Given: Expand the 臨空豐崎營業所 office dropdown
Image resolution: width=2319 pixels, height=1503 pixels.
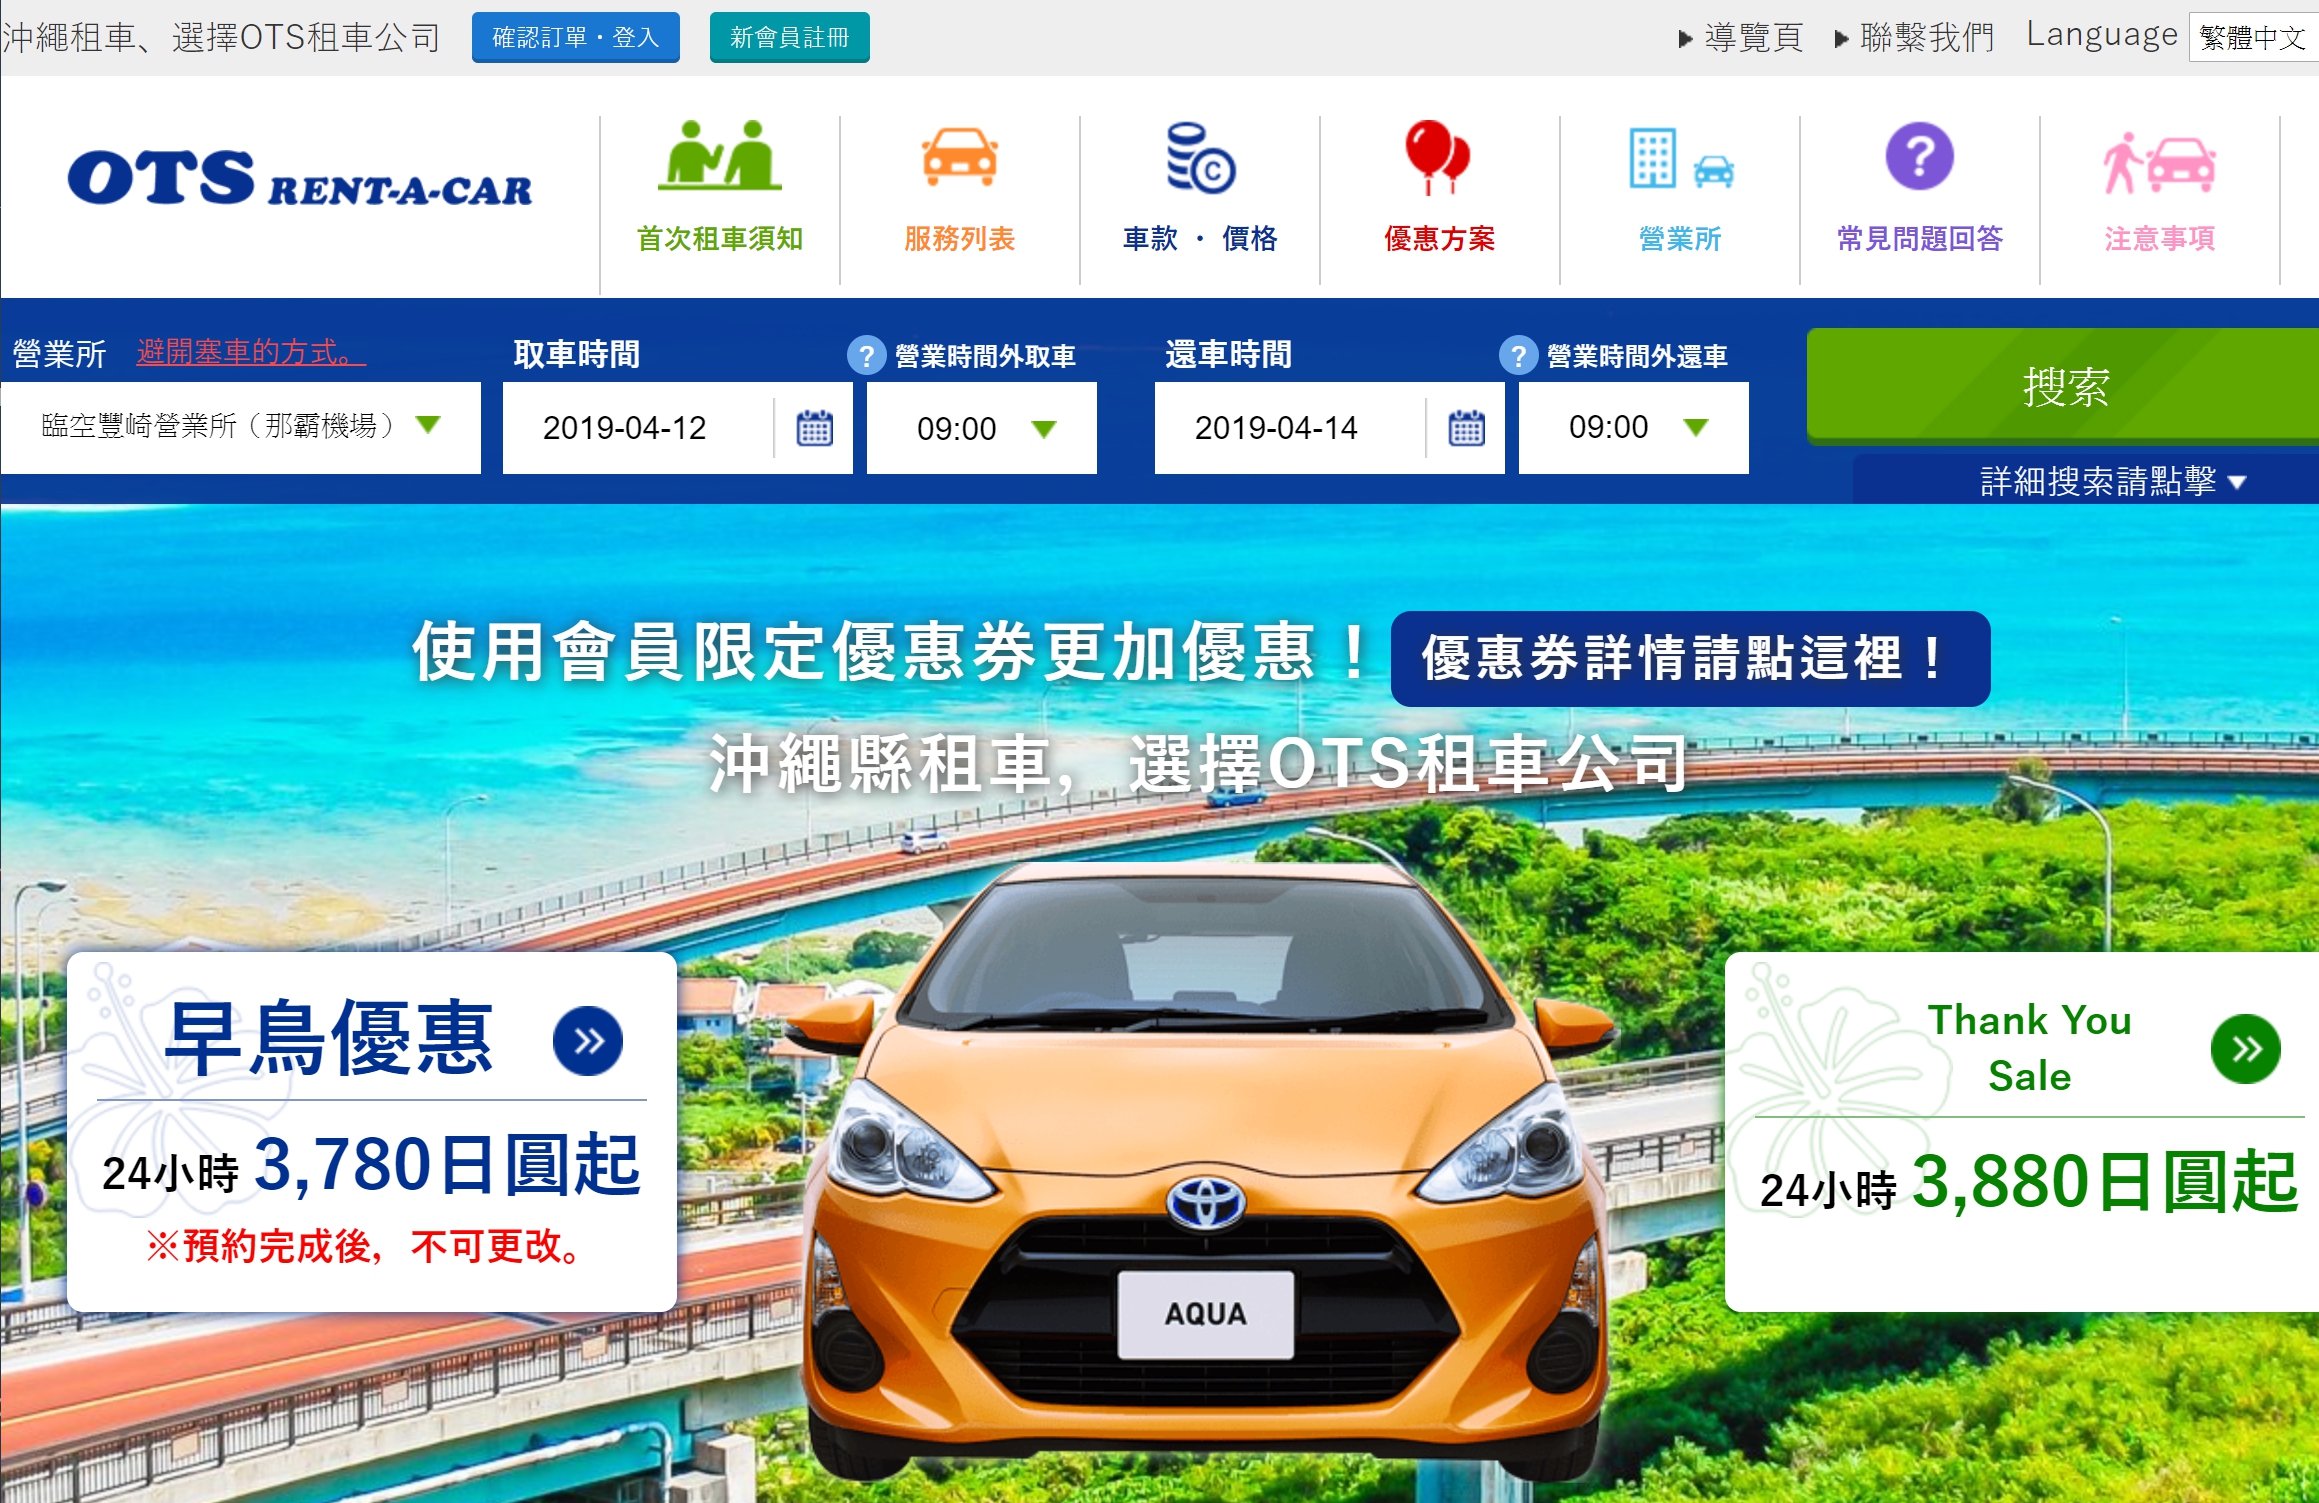Looking at the screenshot, I should [240, 427].
